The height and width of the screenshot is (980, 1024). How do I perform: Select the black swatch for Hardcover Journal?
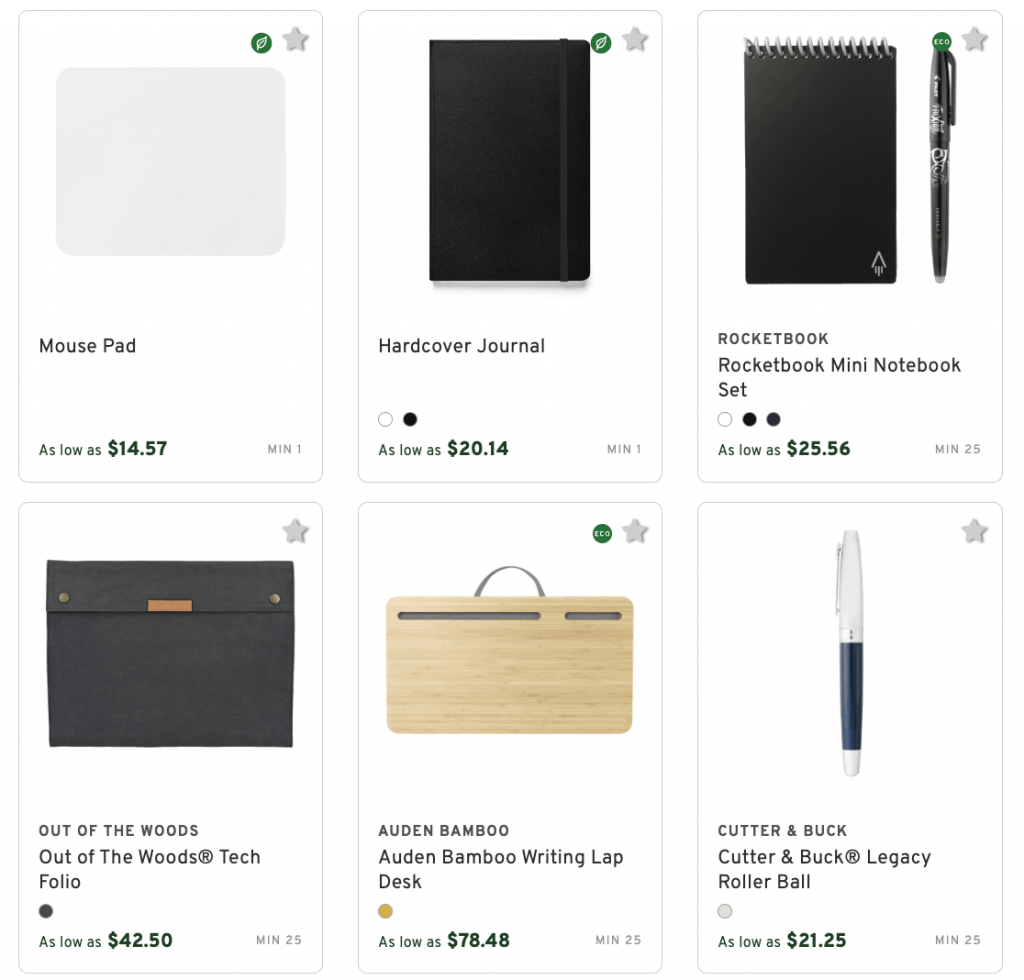point(409,419)
